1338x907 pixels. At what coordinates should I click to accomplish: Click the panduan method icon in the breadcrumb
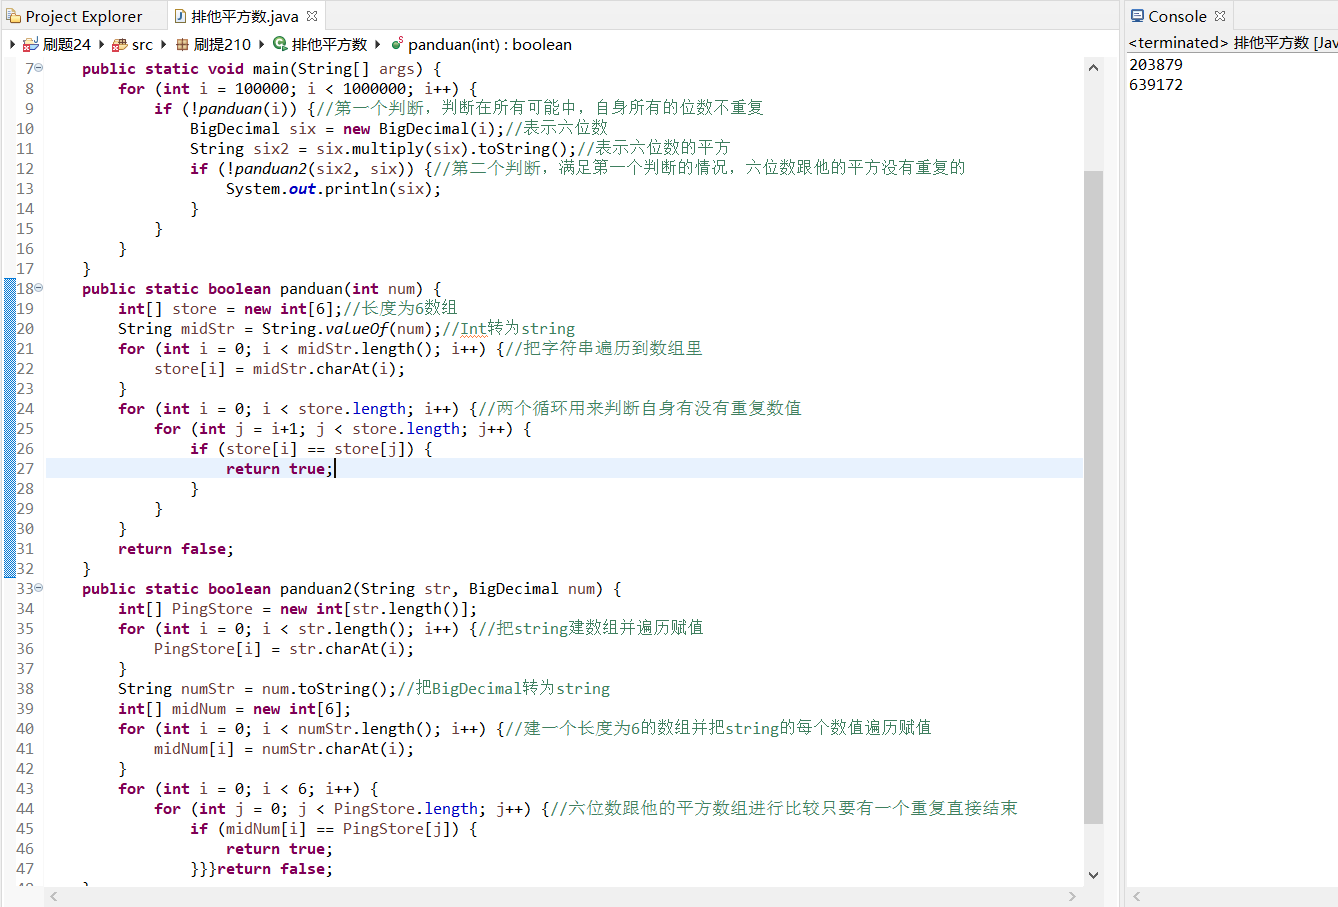pyautogui.click(x=397, y=44)
